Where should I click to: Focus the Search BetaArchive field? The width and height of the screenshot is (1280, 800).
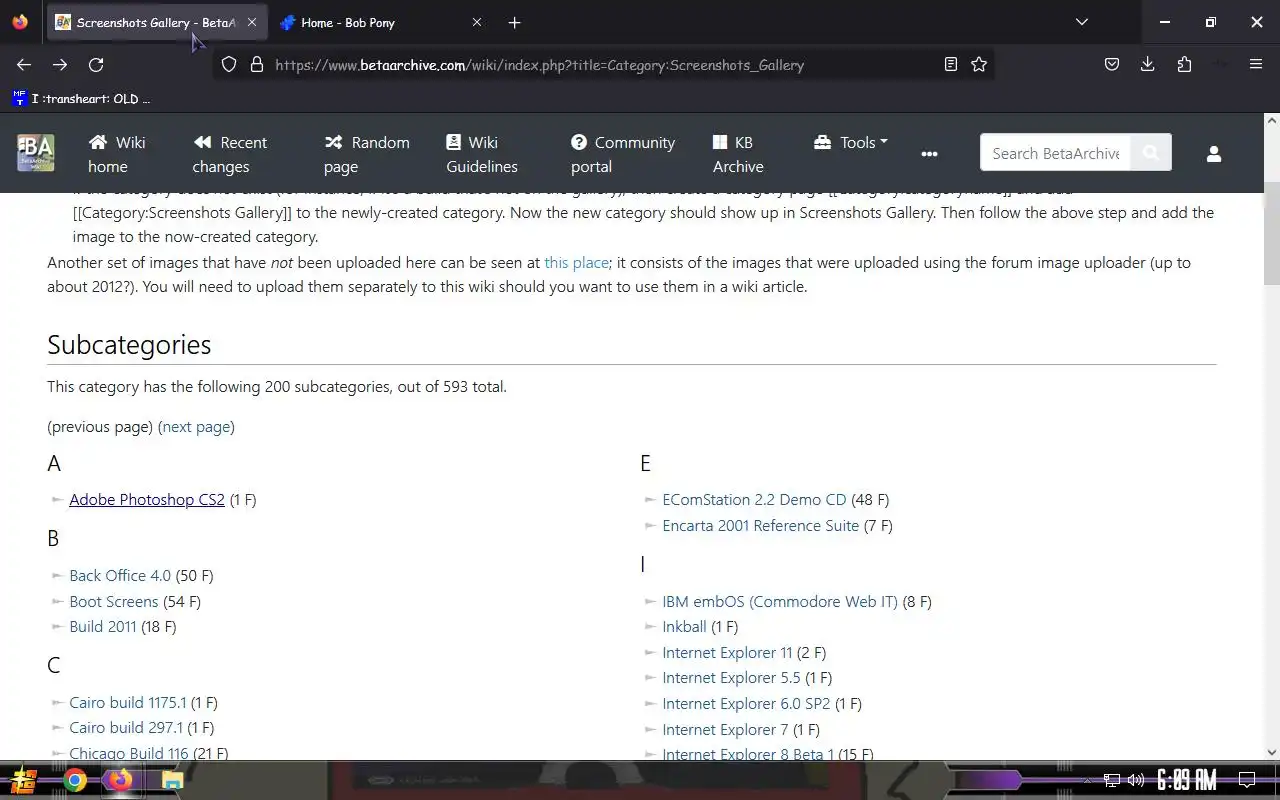click(x=1055, y=153)
